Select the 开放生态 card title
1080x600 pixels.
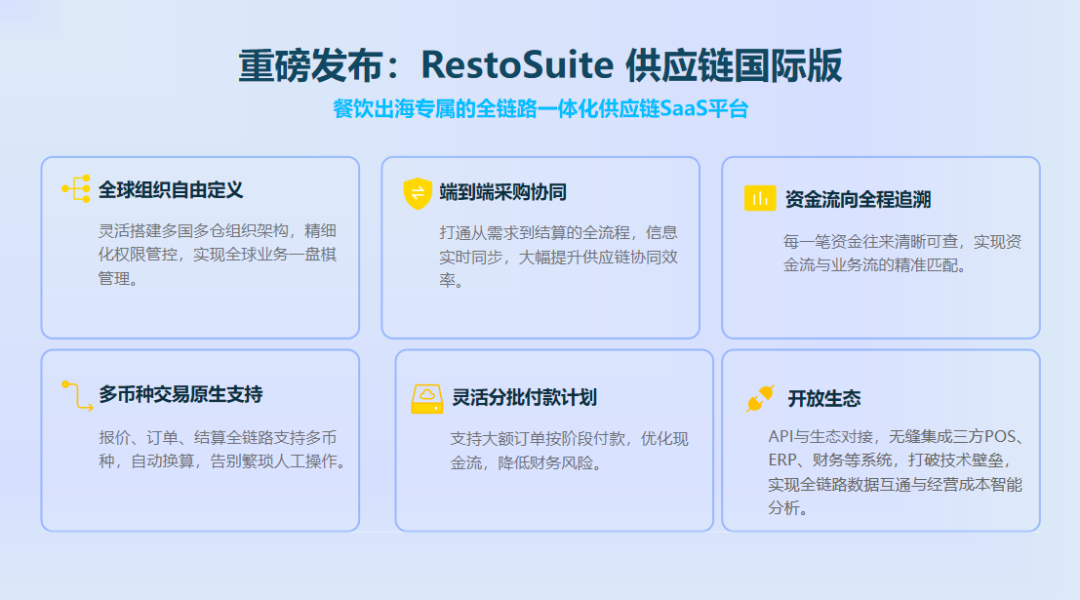[824, 399]
